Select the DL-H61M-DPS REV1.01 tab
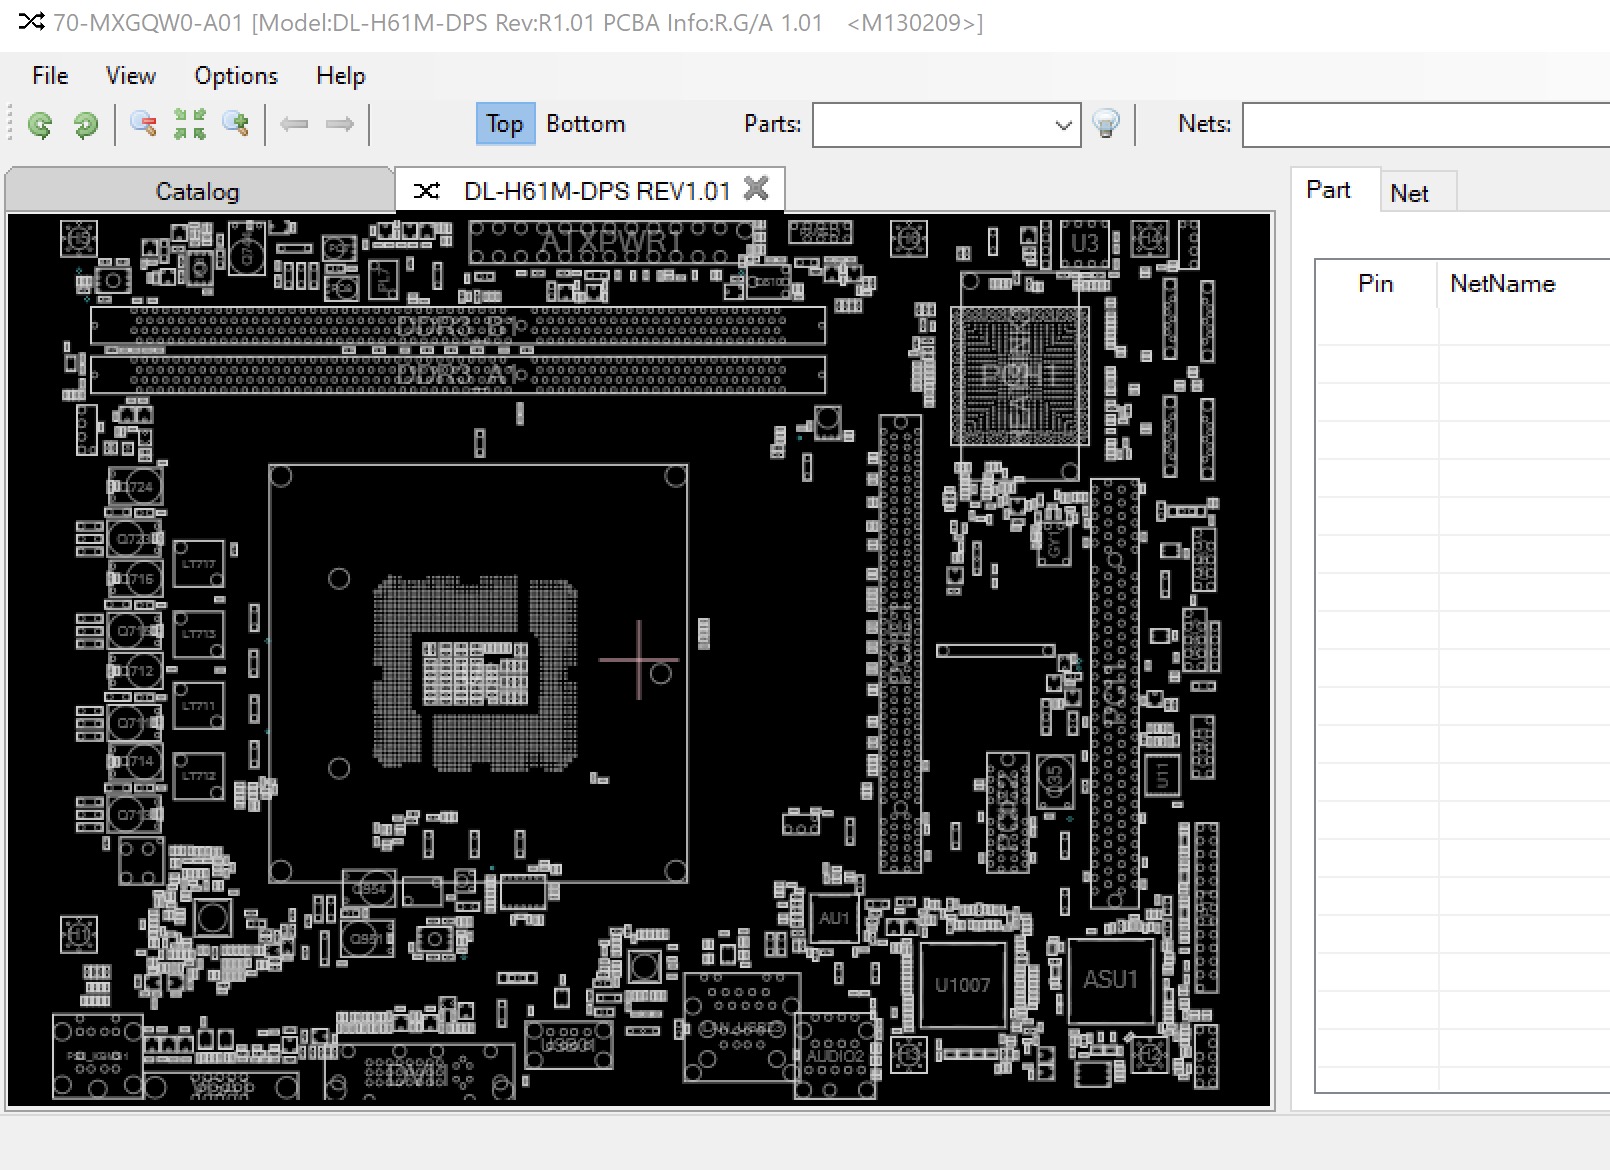The image size is (1610, 1170). (x=595, y=189)
